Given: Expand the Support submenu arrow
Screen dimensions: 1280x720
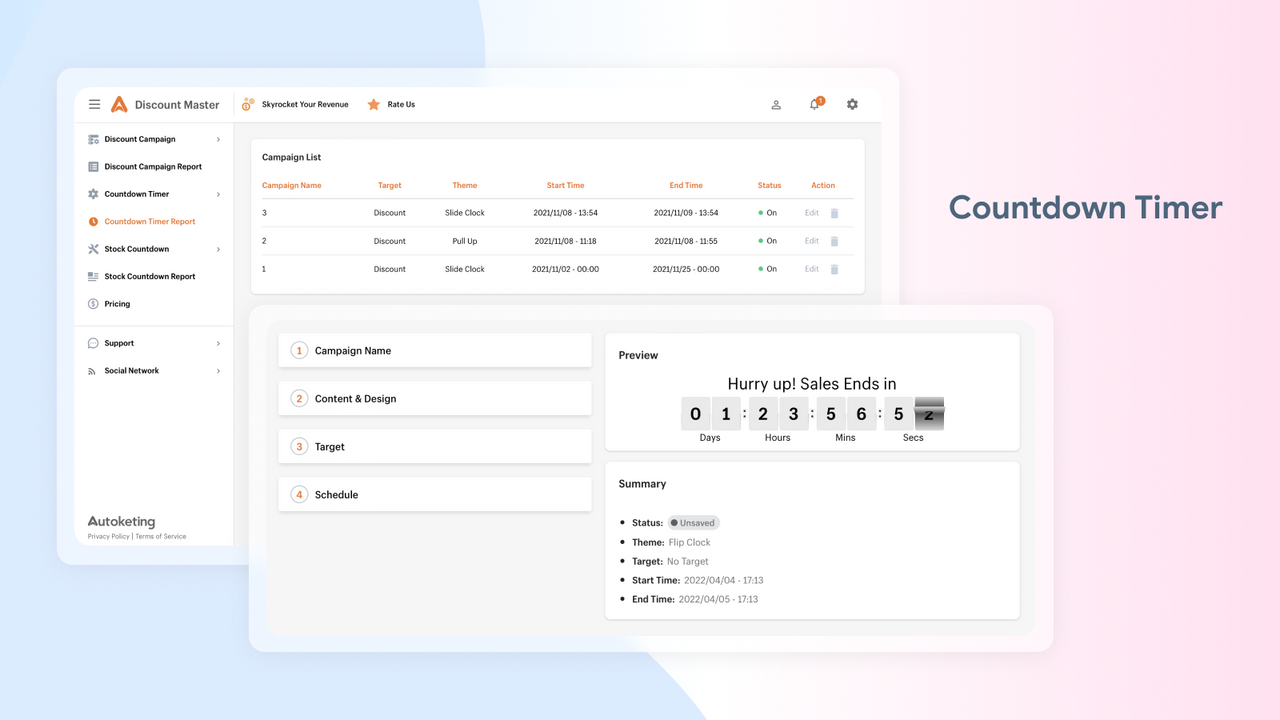Looking at the screenshot, I should (218, 343).
